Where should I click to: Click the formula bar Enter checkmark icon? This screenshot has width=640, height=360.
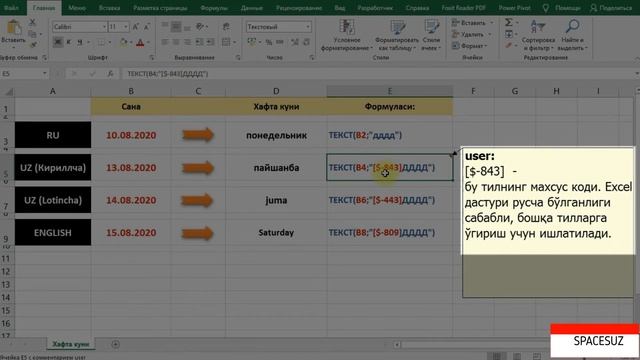tap(93, 73)
